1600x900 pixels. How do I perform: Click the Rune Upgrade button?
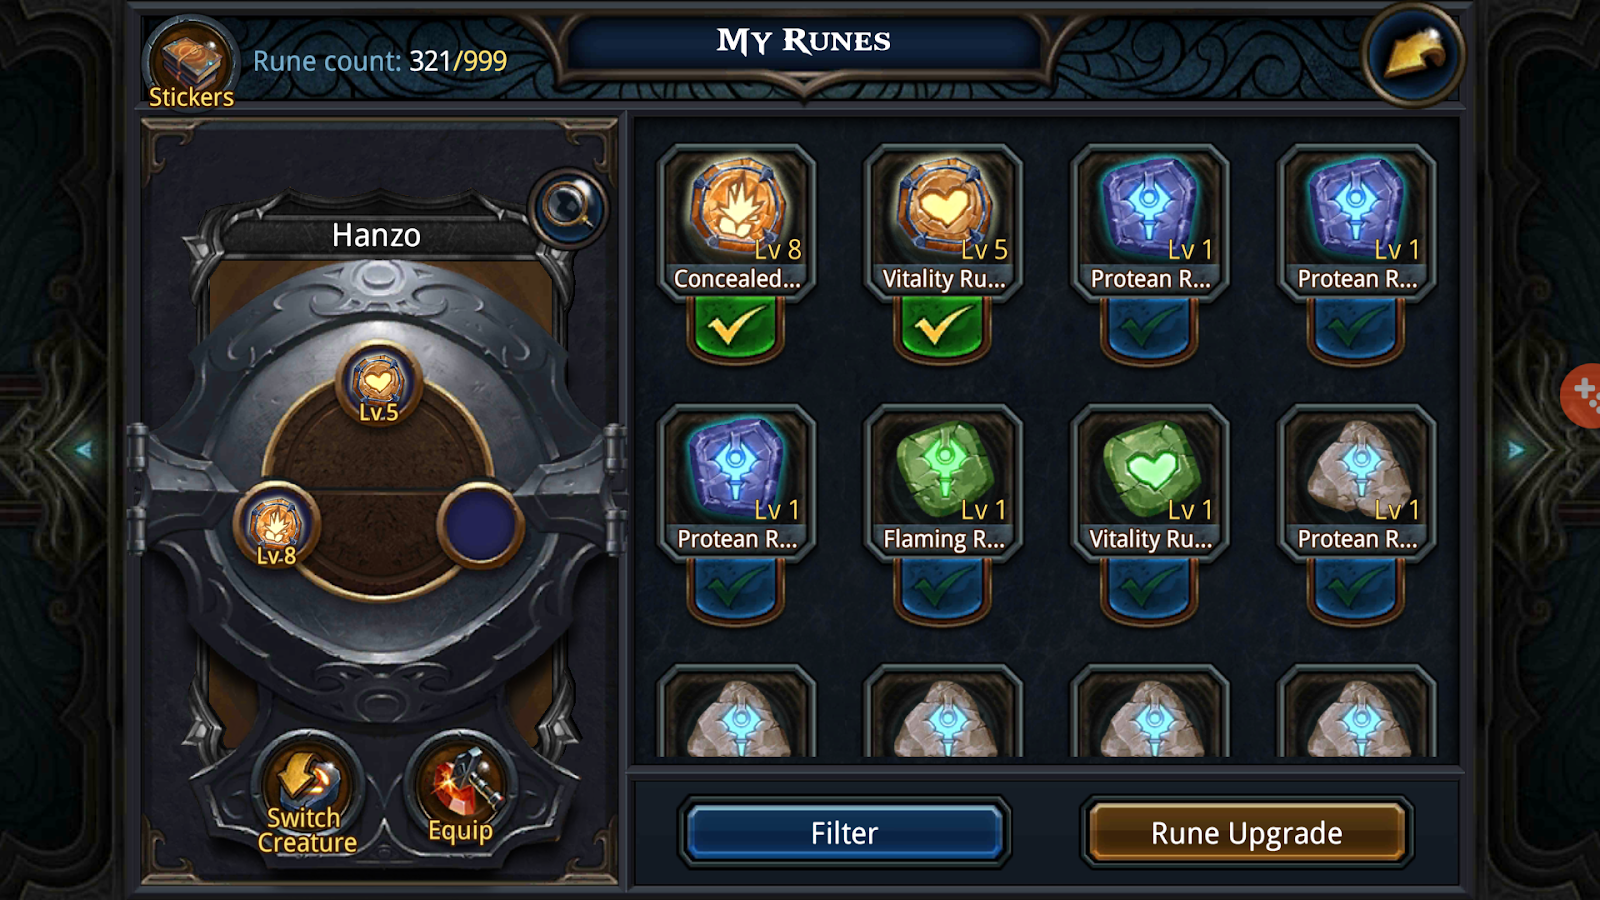(1246, 833)
